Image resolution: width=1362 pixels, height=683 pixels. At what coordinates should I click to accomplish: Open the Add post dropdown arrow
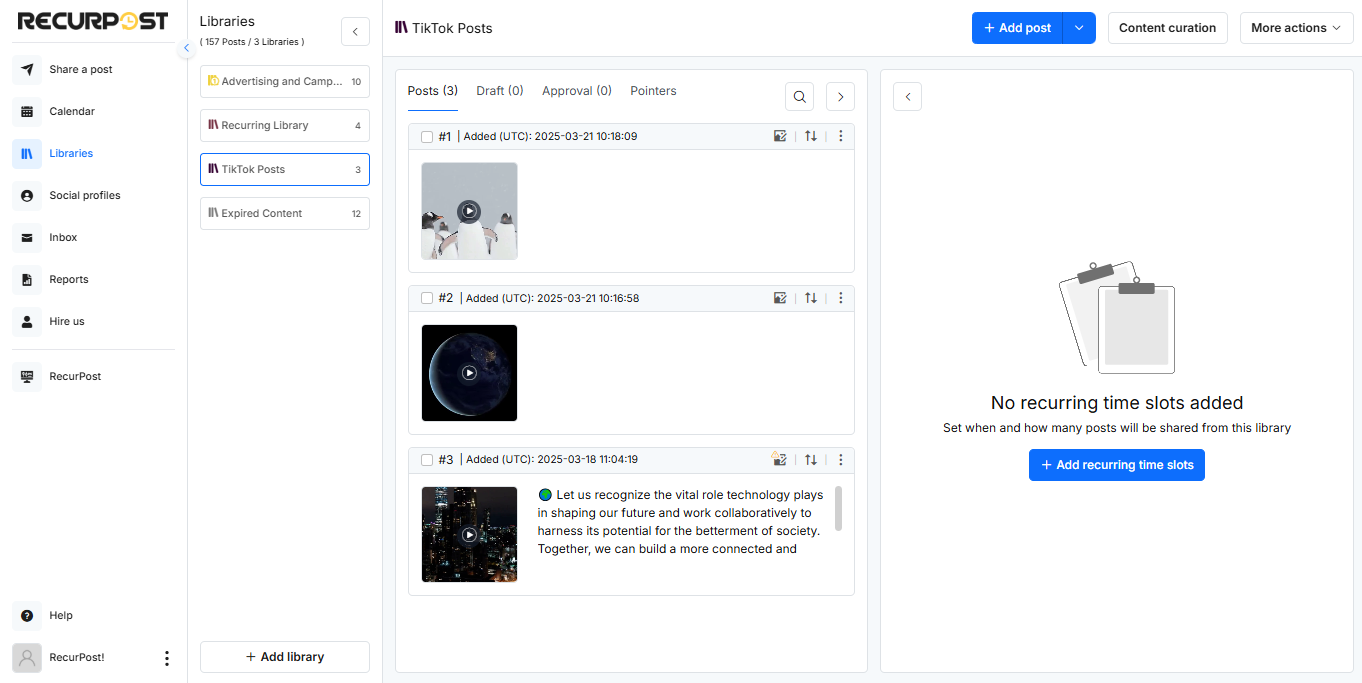click(1079, 28)
